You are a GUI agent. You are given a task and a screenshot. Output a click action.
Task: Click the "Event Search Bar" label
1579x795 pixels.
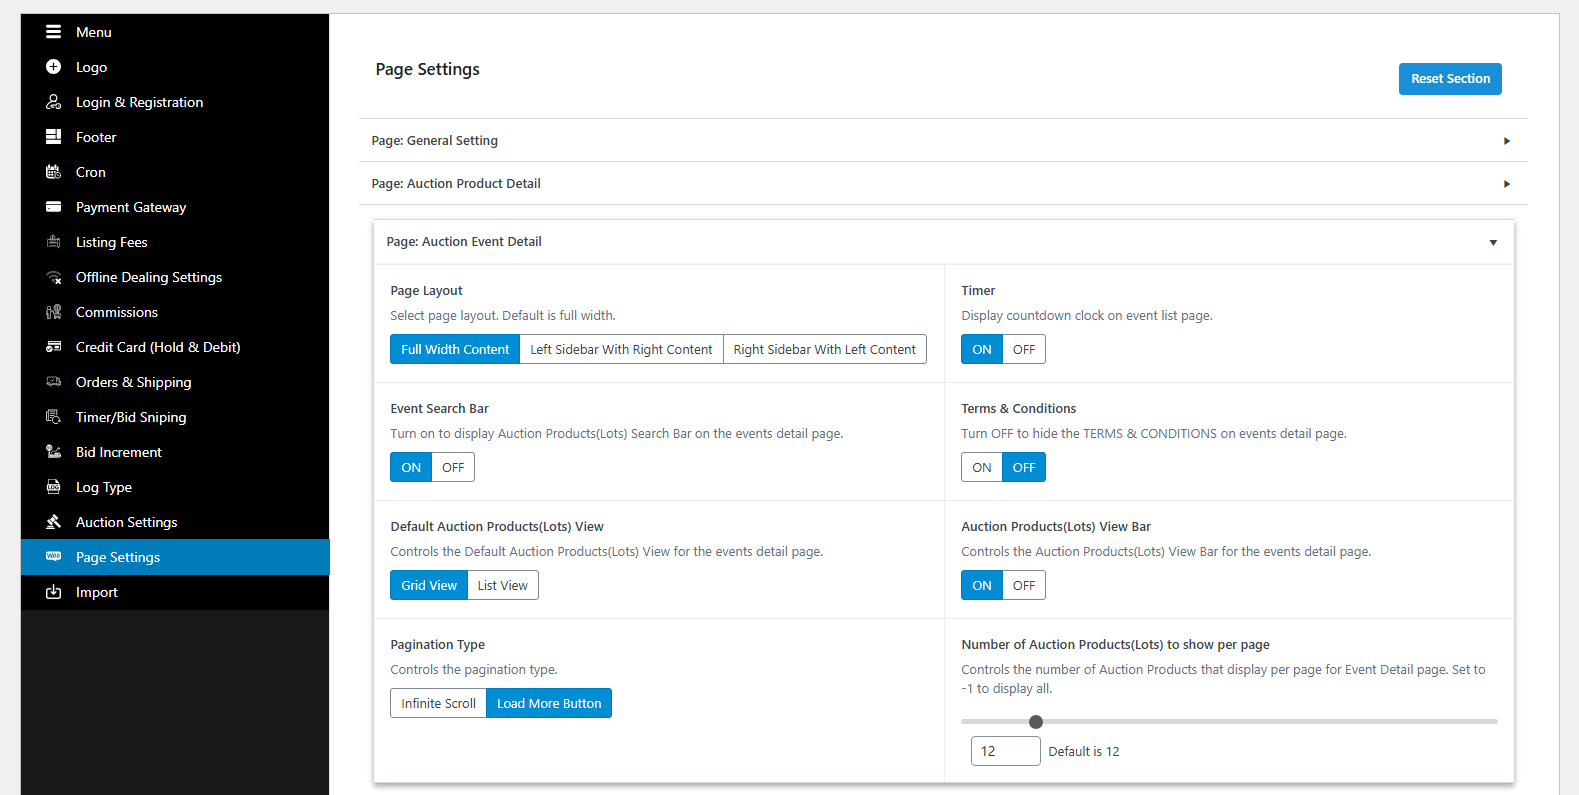(x=440, y=409)
